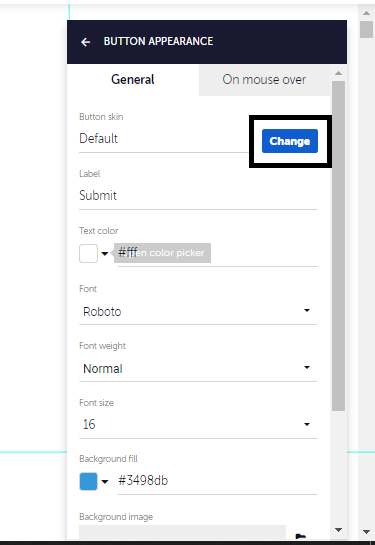Click the panel scrollbar down arrow
This screenshot has width=375, height=545.
tap(338, 530)
